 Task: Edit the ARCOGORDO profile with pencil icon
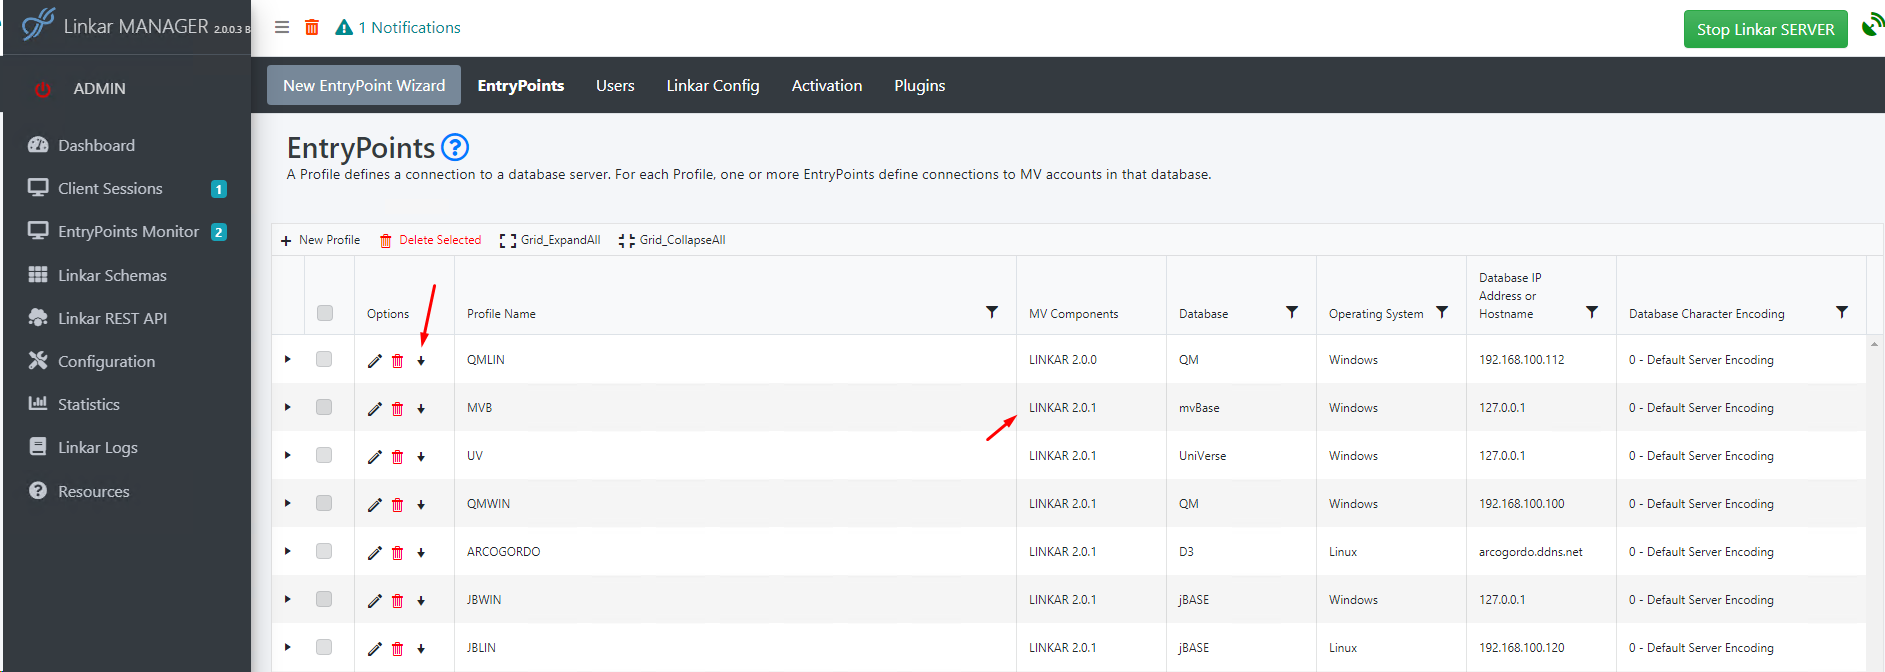(x=375, y=553)
